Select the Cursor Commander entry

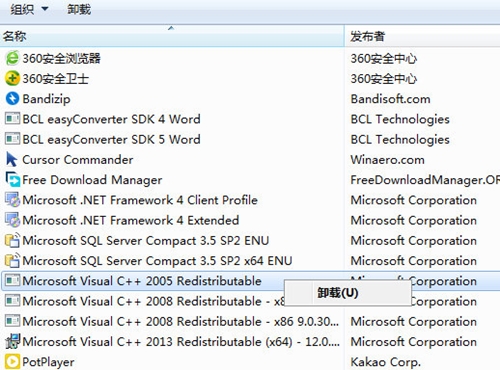coord(78,160)
